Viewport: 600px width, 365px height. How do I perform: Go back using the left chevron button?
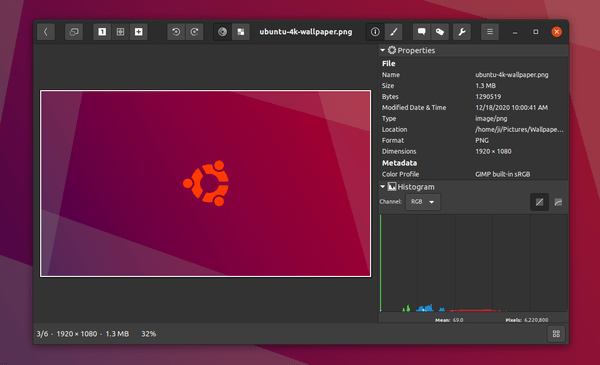[x=46, y=32]
